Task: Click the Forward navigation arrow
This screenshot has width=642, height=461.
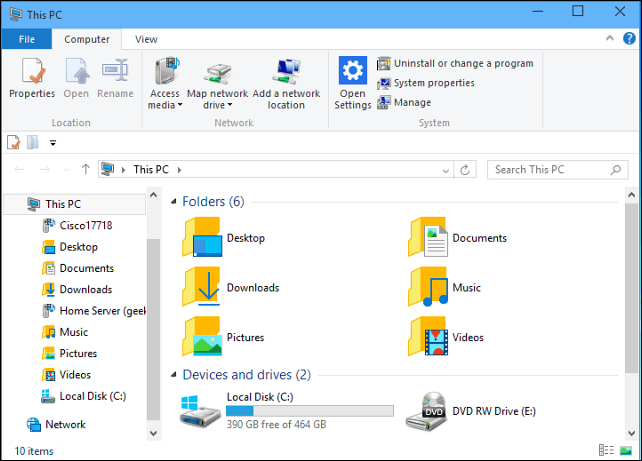Action: (x=45, y=169)
